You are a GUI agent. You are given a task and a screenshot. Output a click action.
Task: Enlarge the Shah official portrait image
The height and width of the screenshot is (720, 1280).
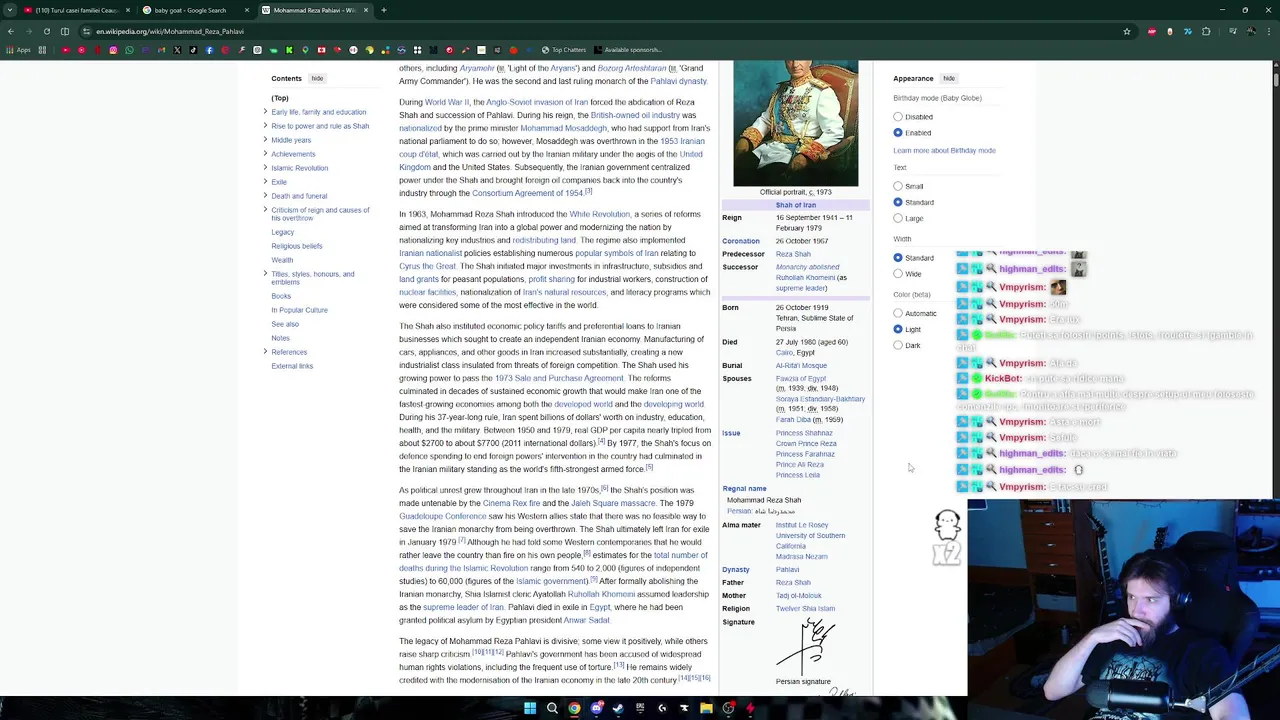coord(795,123)
